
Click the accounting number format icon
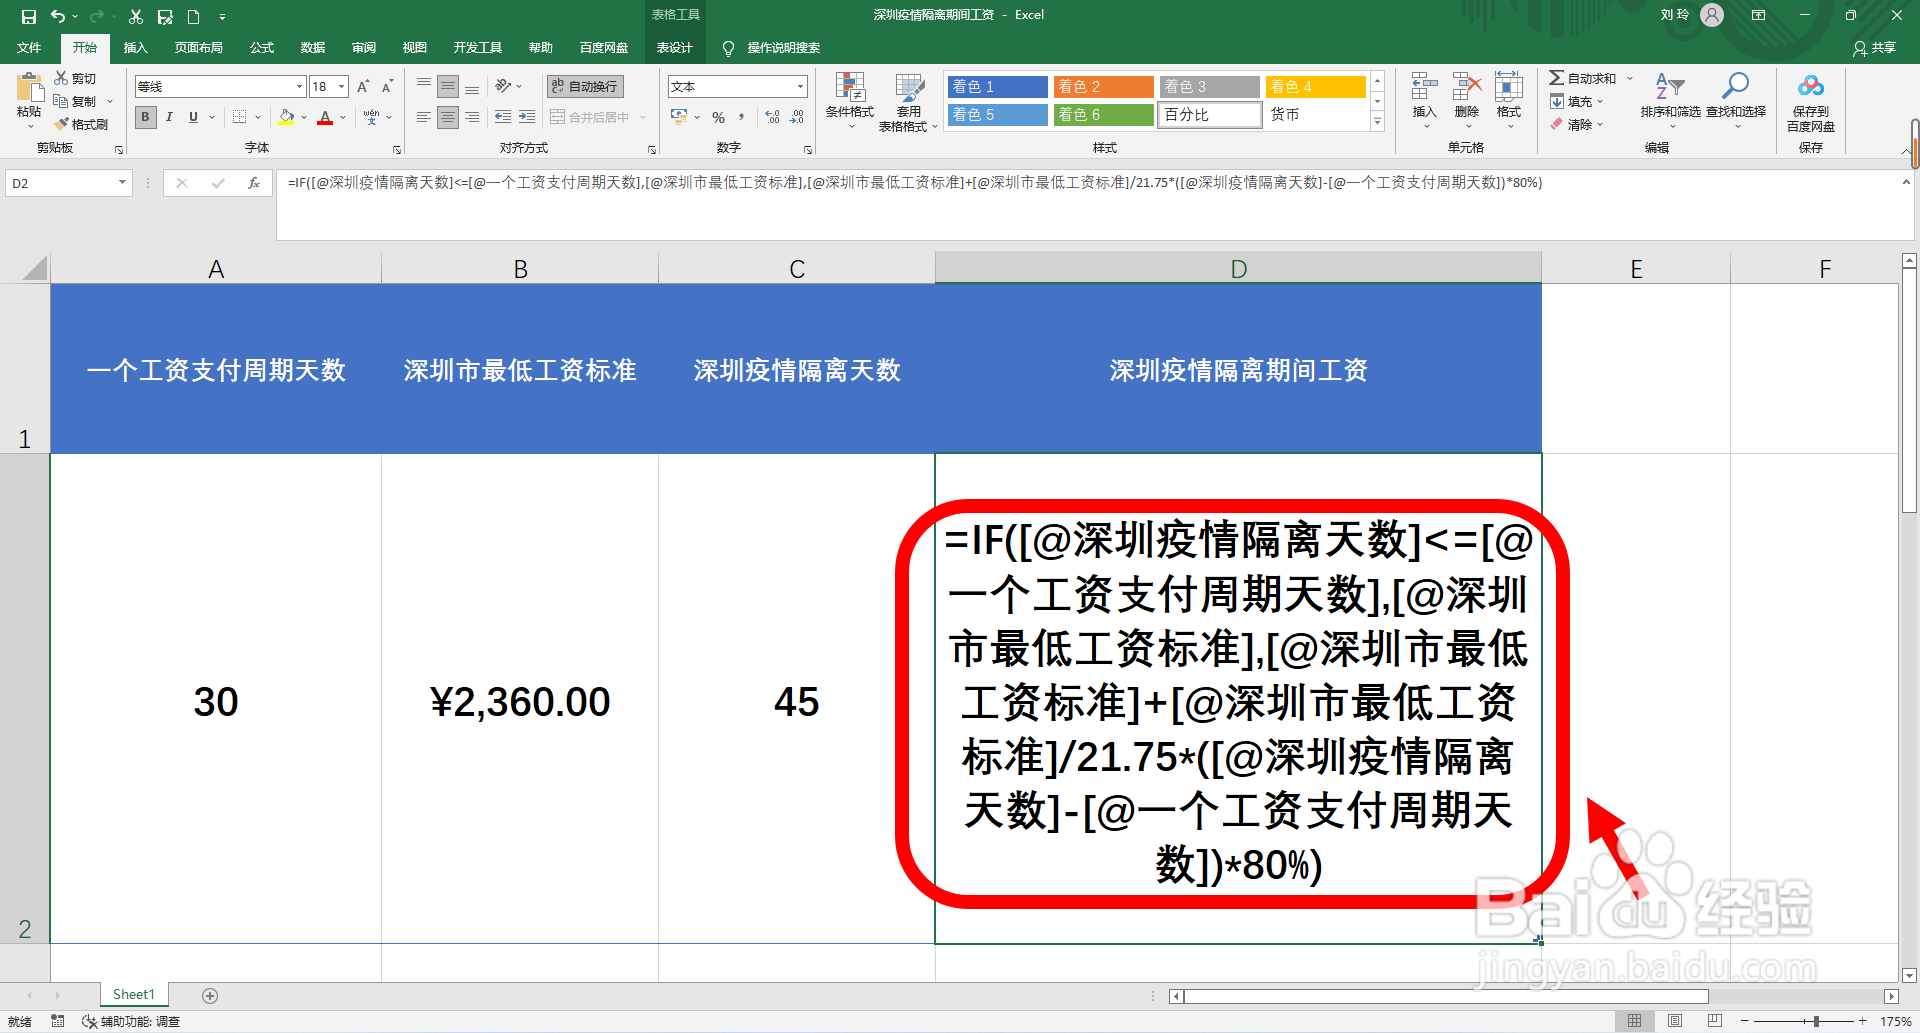[x=679, y=117]
